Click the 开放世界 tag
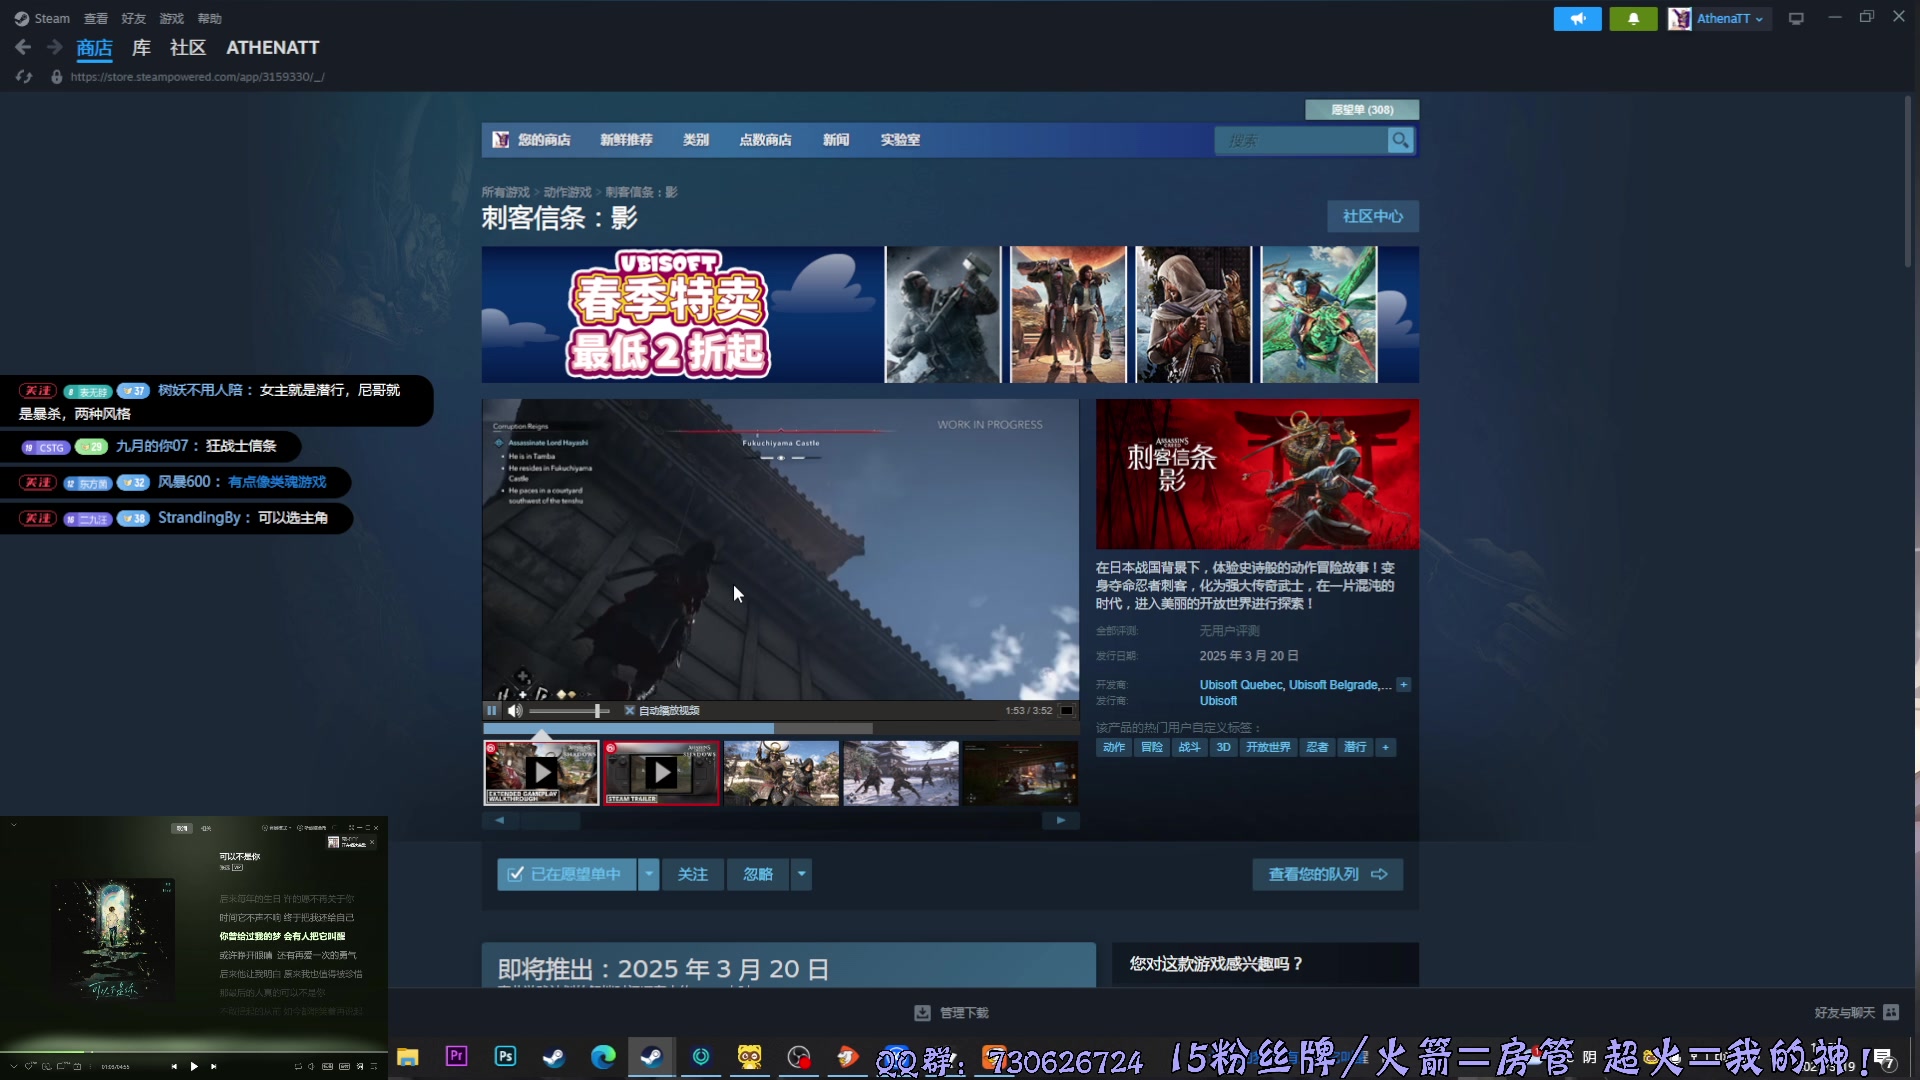Image resolution: width=1920 pixels, height=1080 pixels. (1268, 747)
